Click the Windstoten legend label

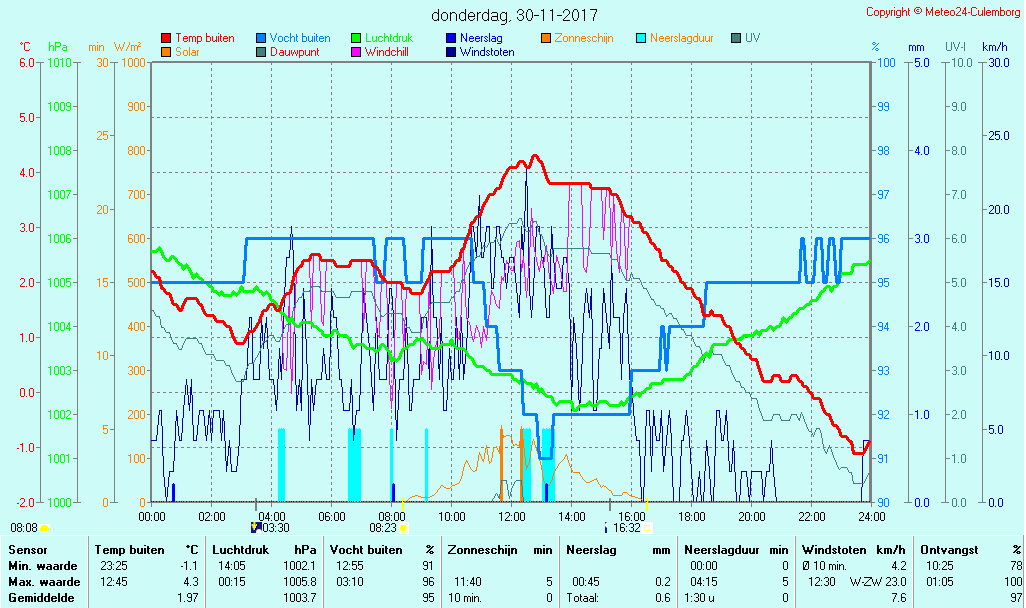[x=487, y=52]
